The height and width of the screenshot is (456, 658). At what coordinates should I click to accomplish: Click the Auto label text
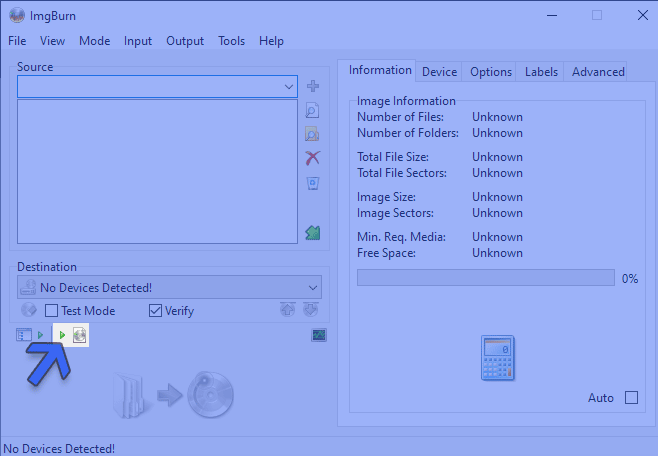tap(601, 398)
